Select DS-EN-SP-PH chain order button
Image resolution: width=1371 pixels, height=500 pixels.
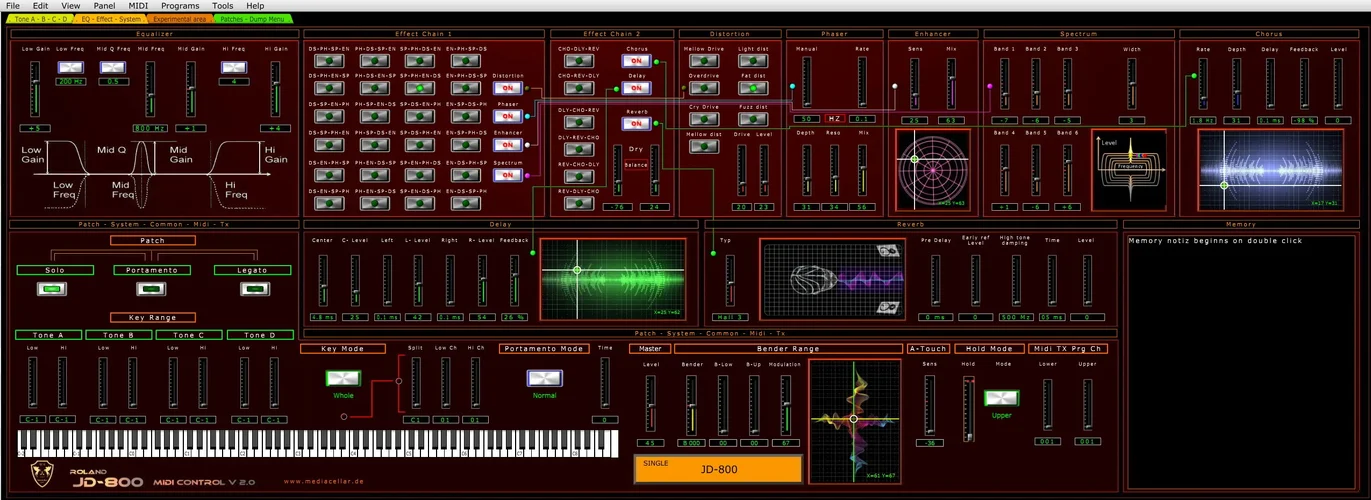point(329,204)
